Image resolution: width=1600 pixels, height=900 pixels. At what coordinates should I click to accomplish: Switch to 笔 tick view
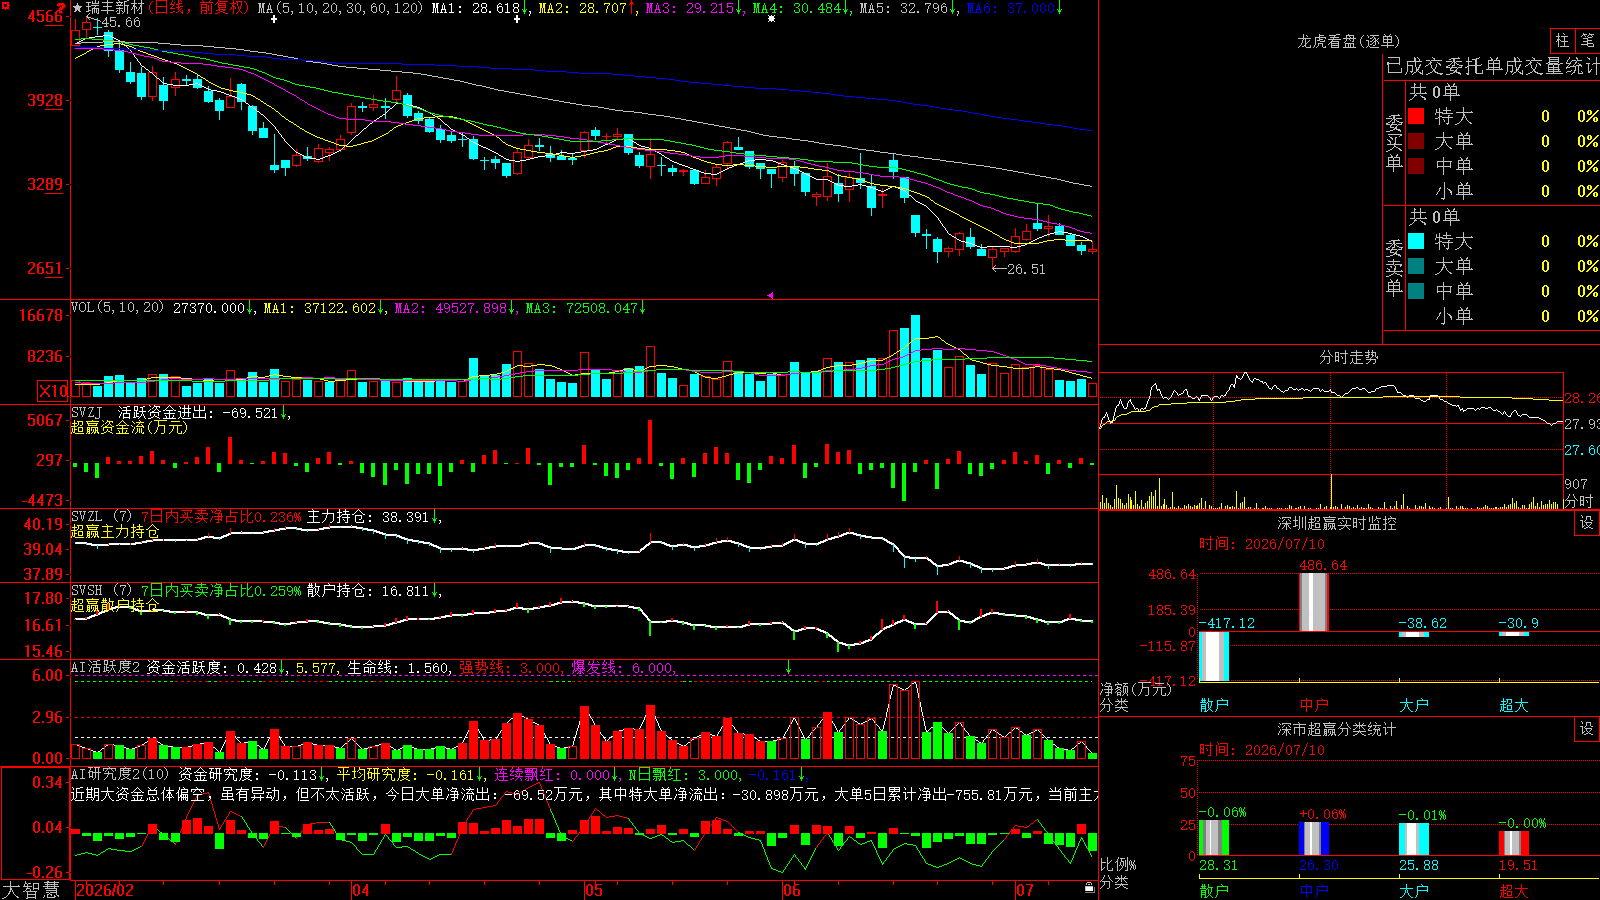(x=1587, y=40)
